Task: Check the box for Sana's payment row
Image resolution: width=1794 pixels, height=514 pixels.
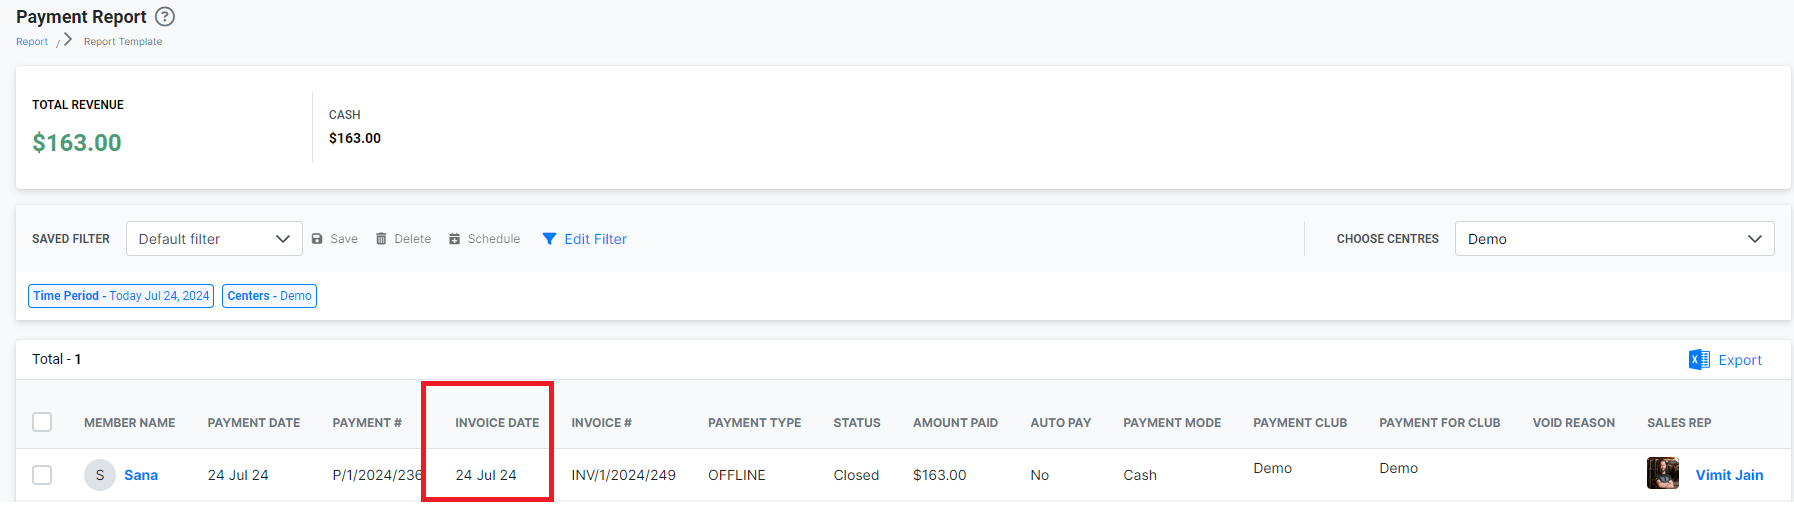Action: point(42,475)
